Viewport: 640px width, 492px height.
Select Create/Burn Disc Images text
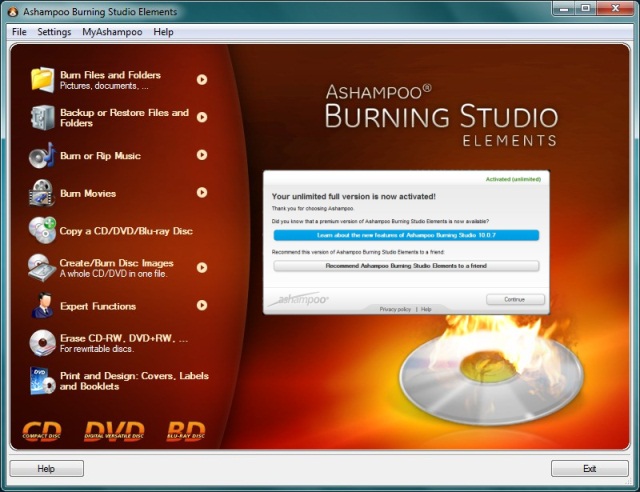click(117, 263)
